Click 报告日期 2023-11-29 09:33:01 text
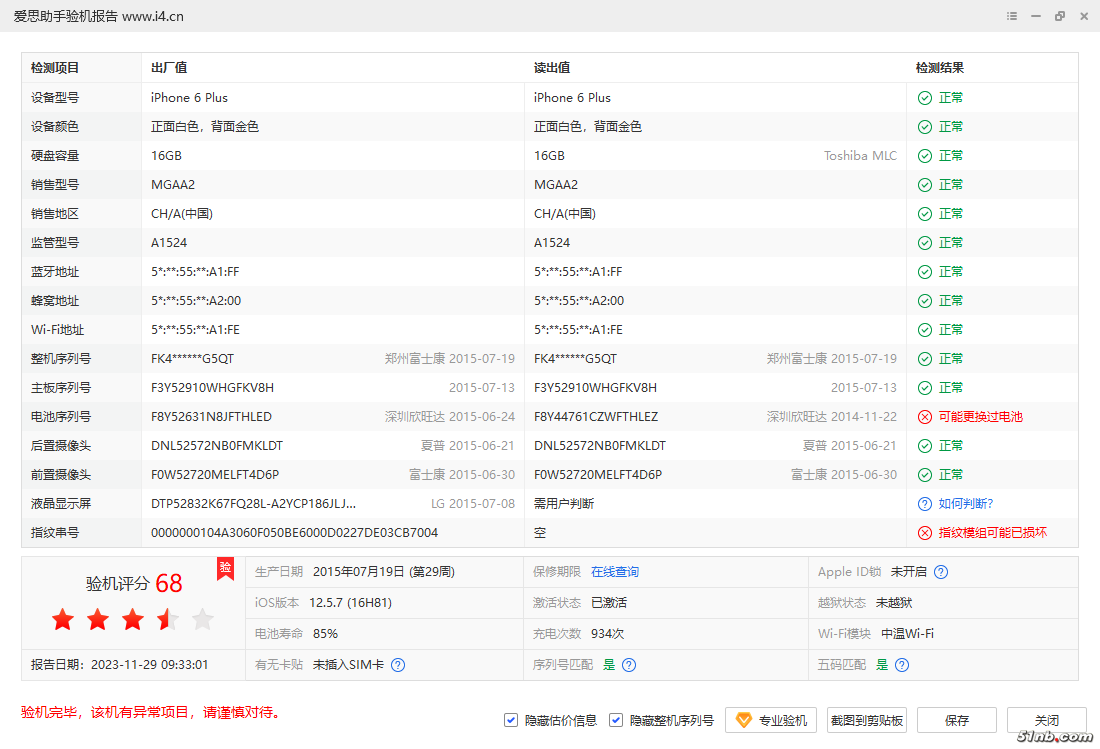Screen dimensions: 1100x749 coord(119,665)
